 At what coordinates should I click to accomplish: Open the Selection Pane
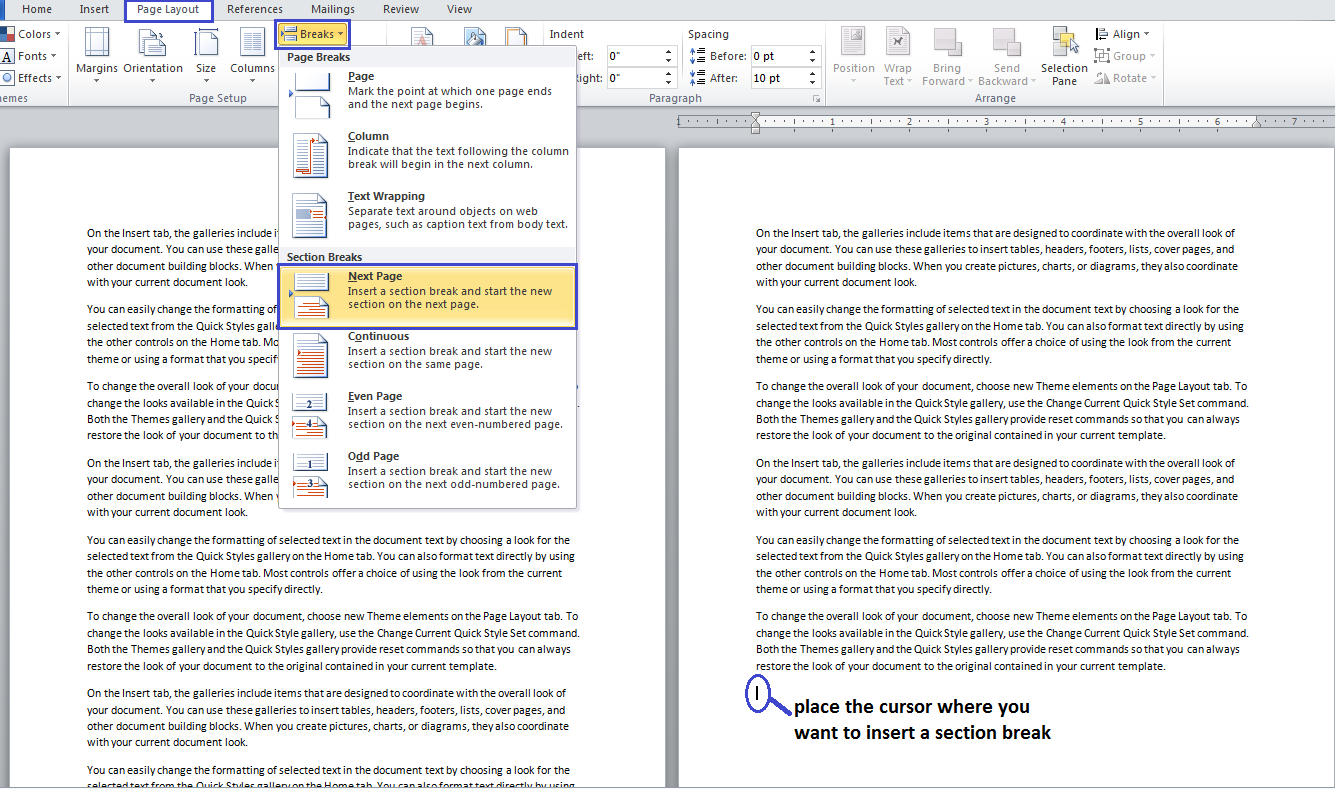click(1064, 45)
